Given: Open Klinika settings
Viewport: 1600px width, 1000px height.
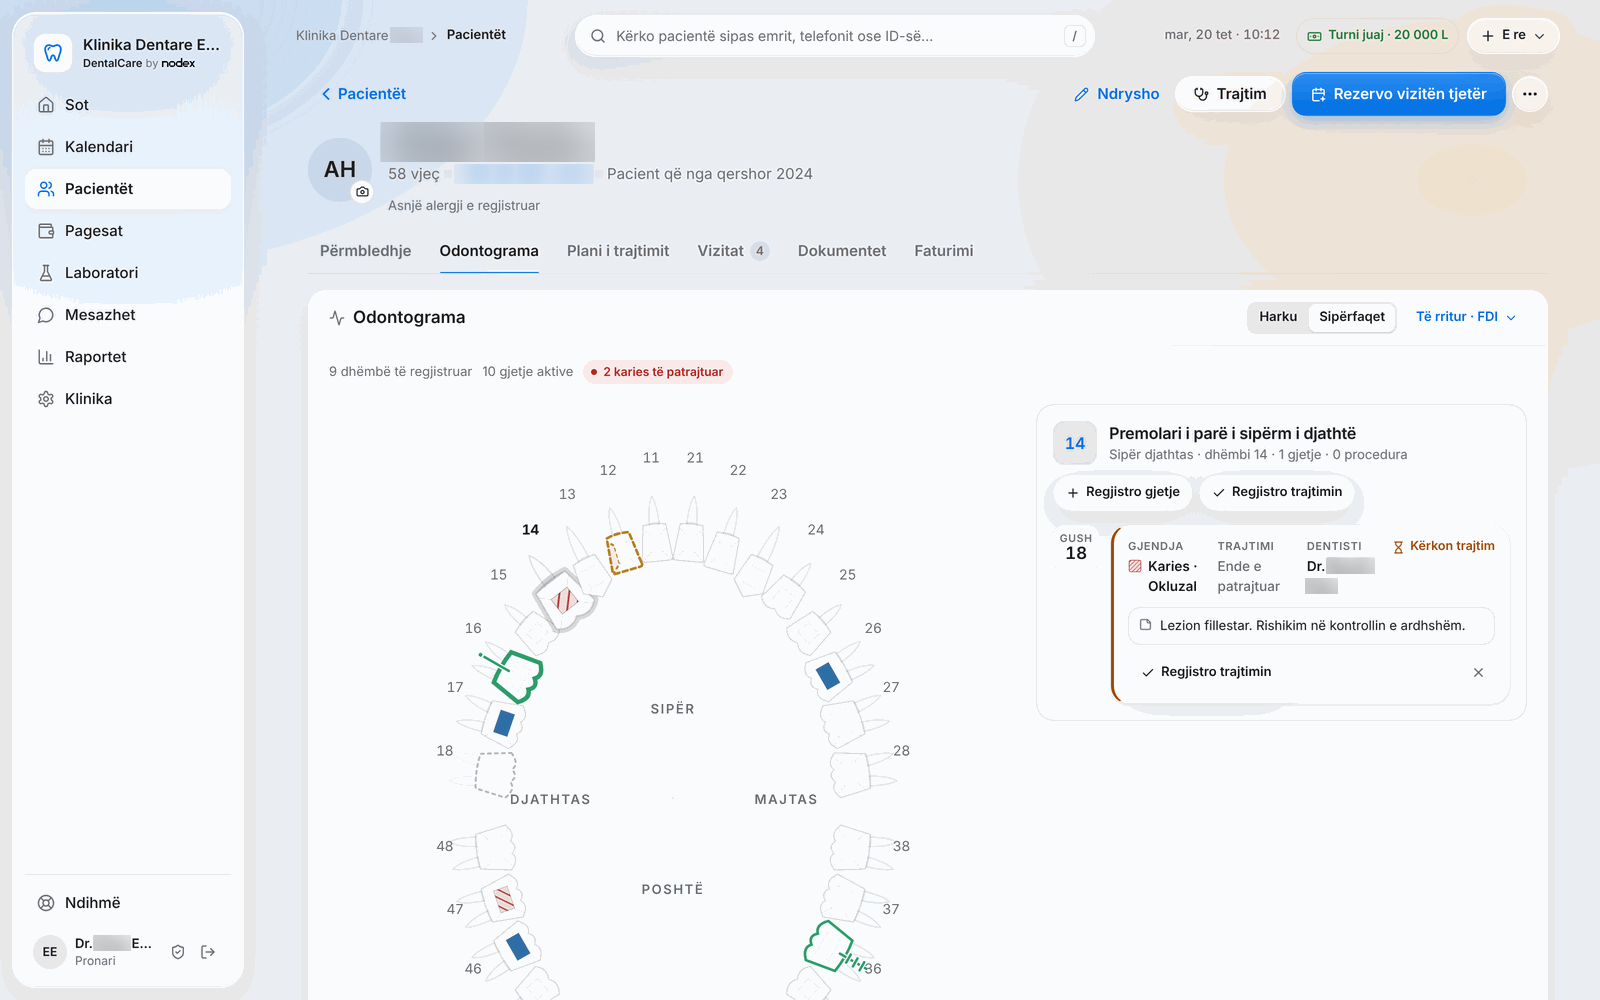Looking at the screenshot, I should tap(128, 399).
